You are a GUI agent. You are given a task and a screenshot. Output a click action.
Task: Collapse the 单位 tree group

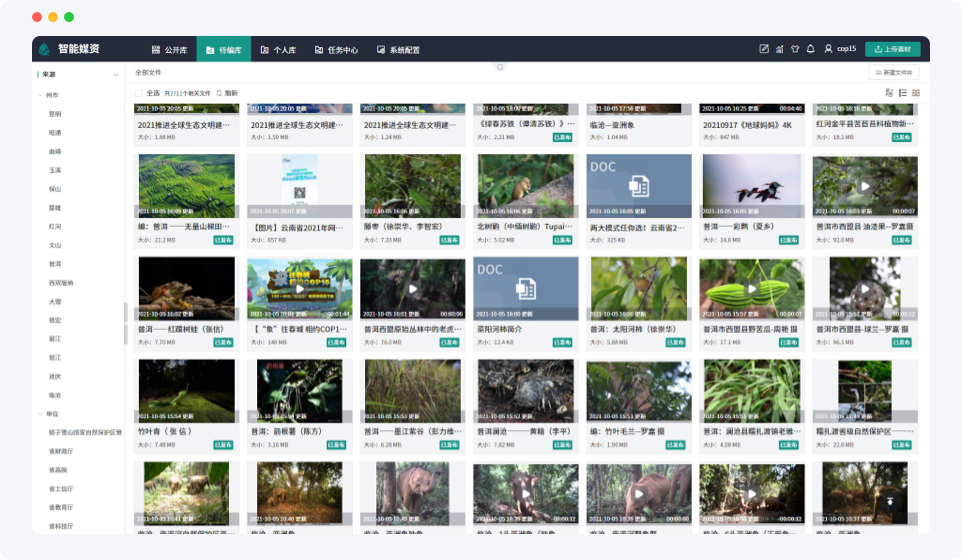click(x=39, y=414)
